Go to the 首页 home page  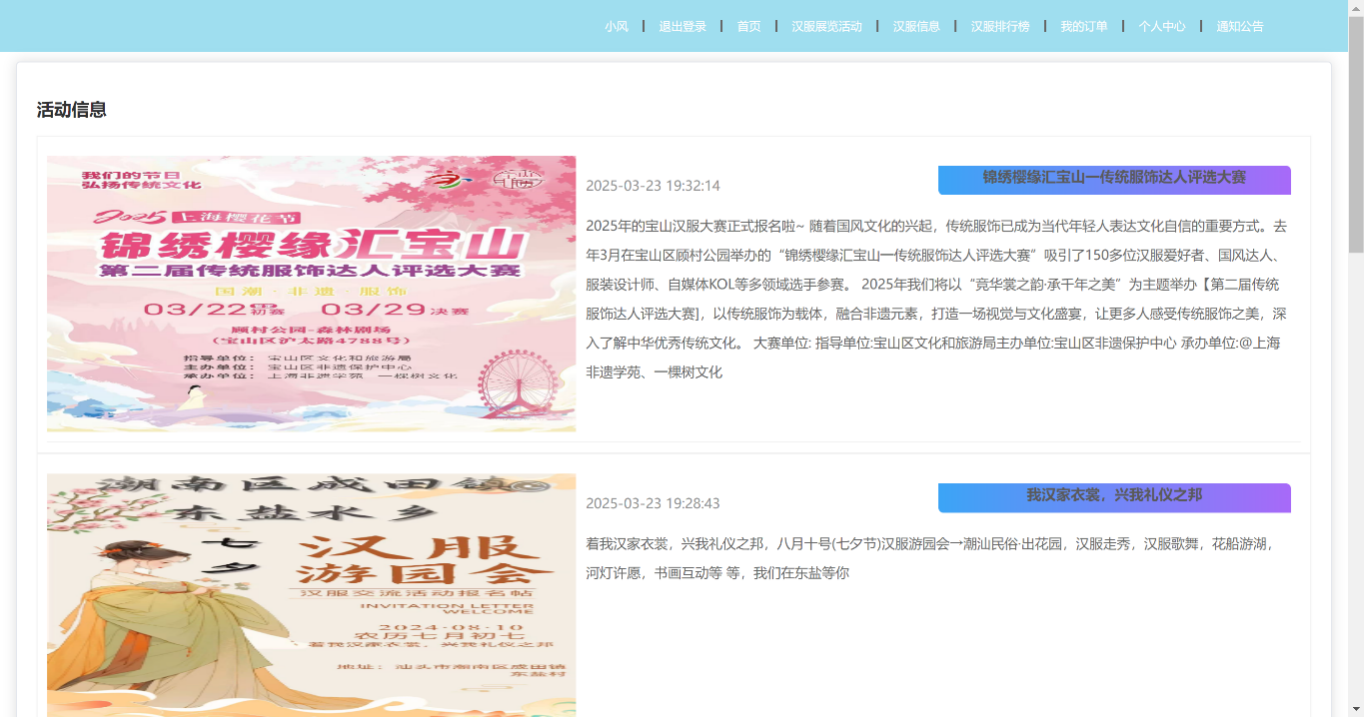pos(749,27)
